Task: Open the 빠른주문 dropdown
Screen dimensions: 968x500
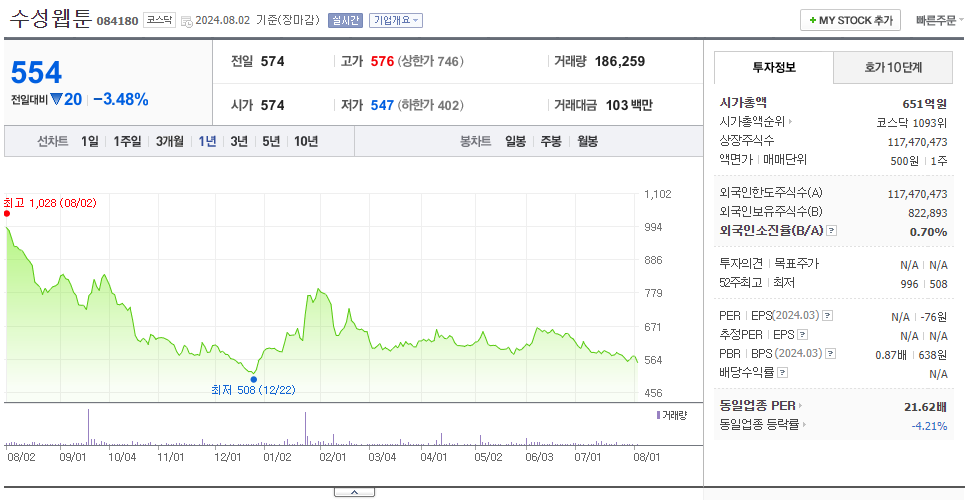Action: (940, 20)
